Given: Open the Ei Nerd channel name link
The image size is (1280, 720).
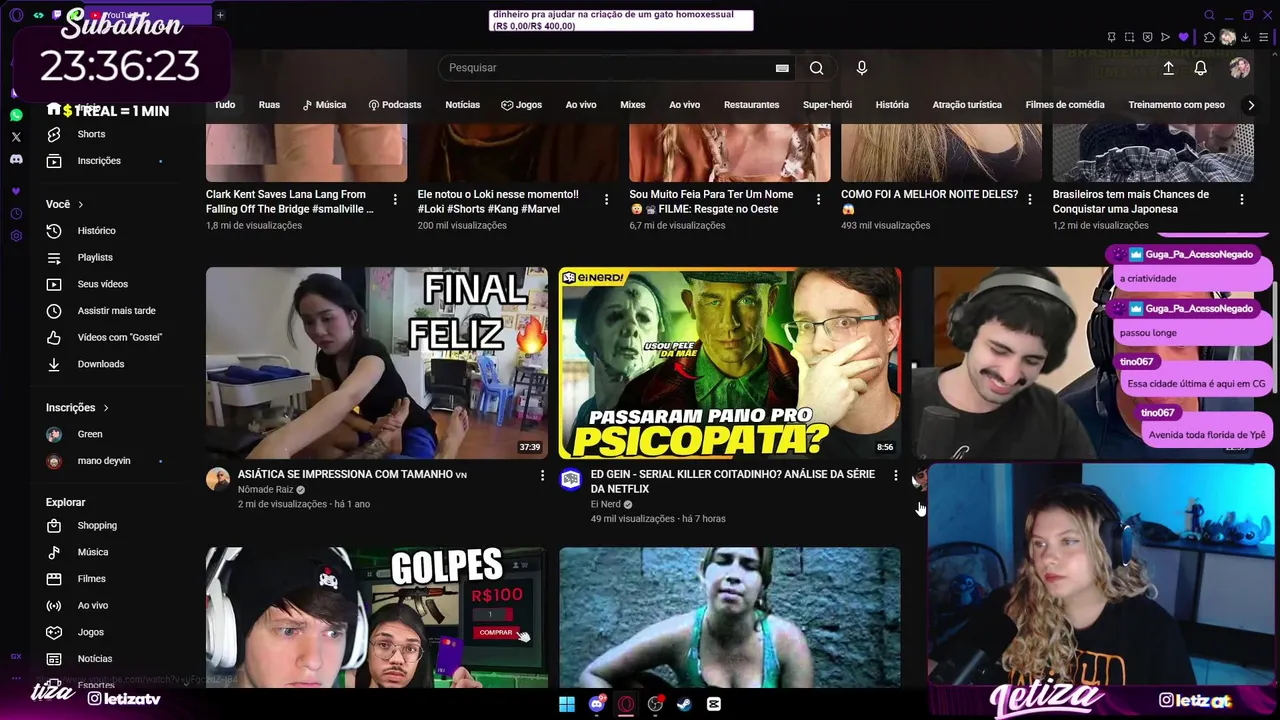Looking at the screenshot, I should [x=606, y=505].
